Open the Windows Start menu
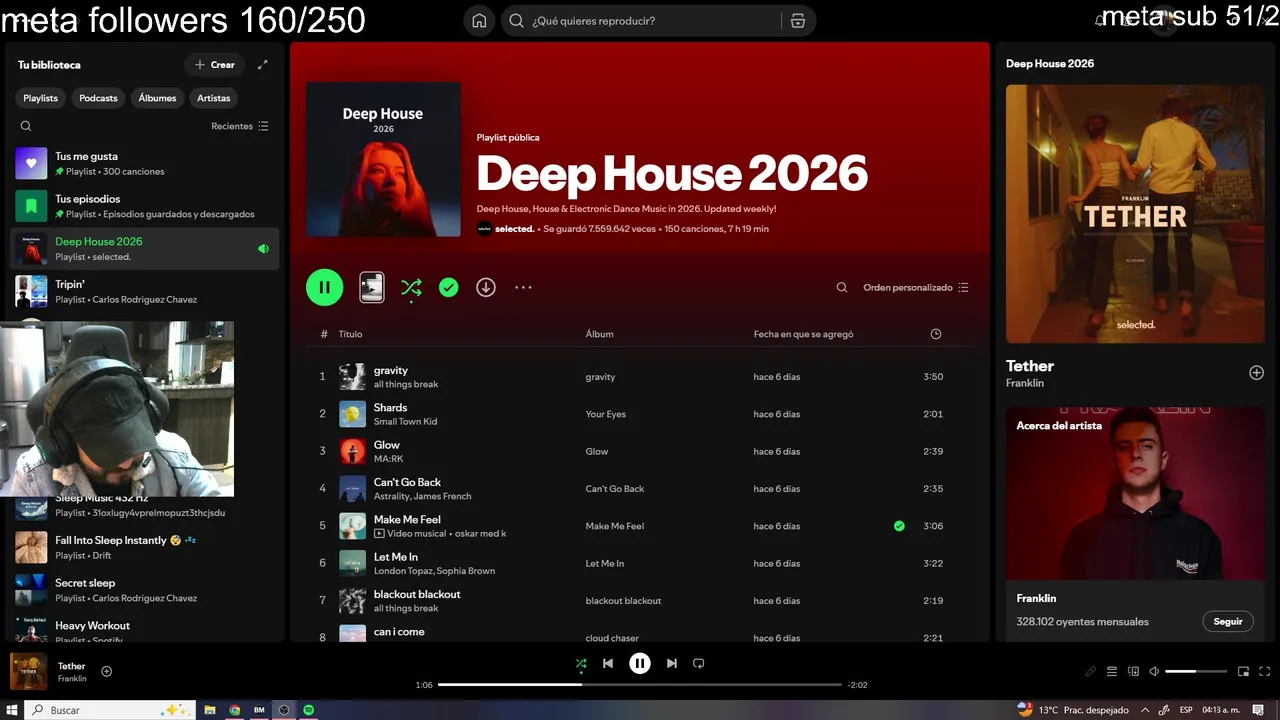The width and height of the screenshot is (1280, 720). click(x=12, y=710)
